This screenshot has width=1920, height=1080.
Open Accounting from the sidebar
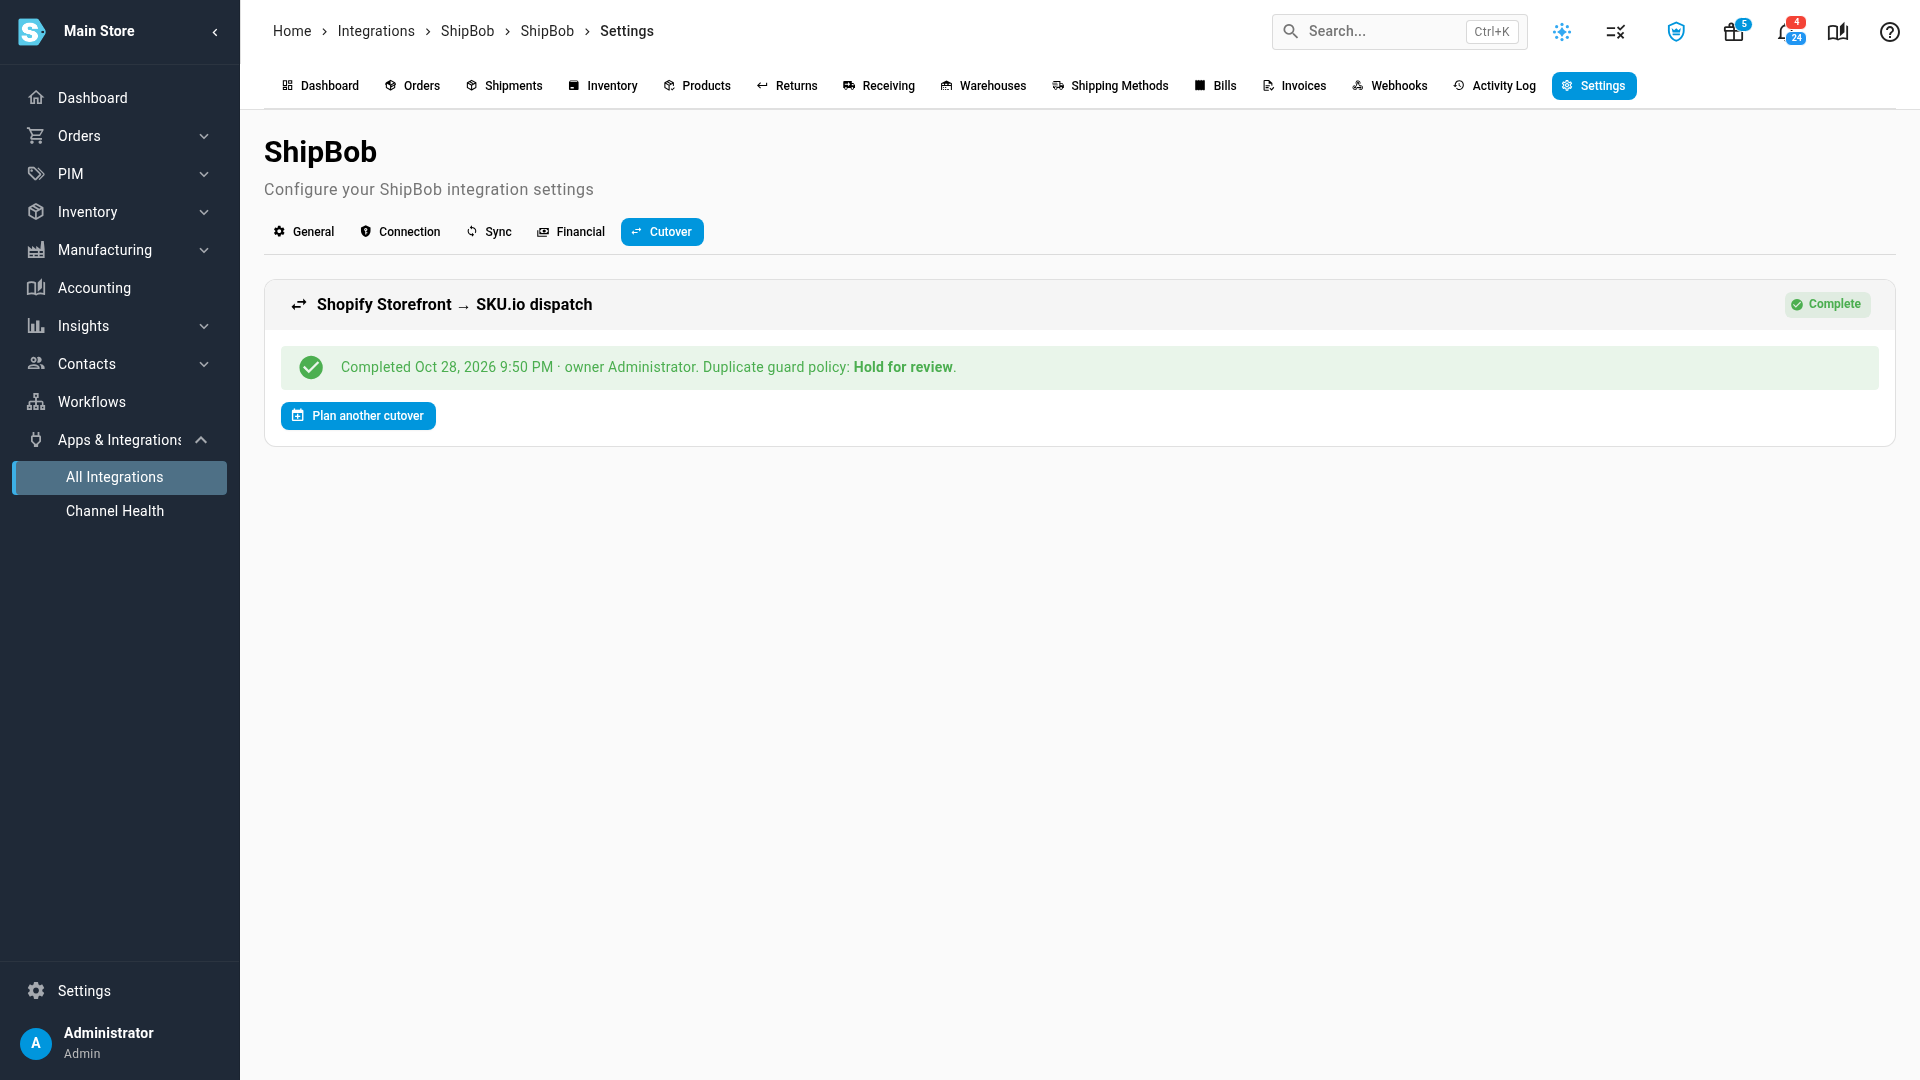(x=120, y=288)
